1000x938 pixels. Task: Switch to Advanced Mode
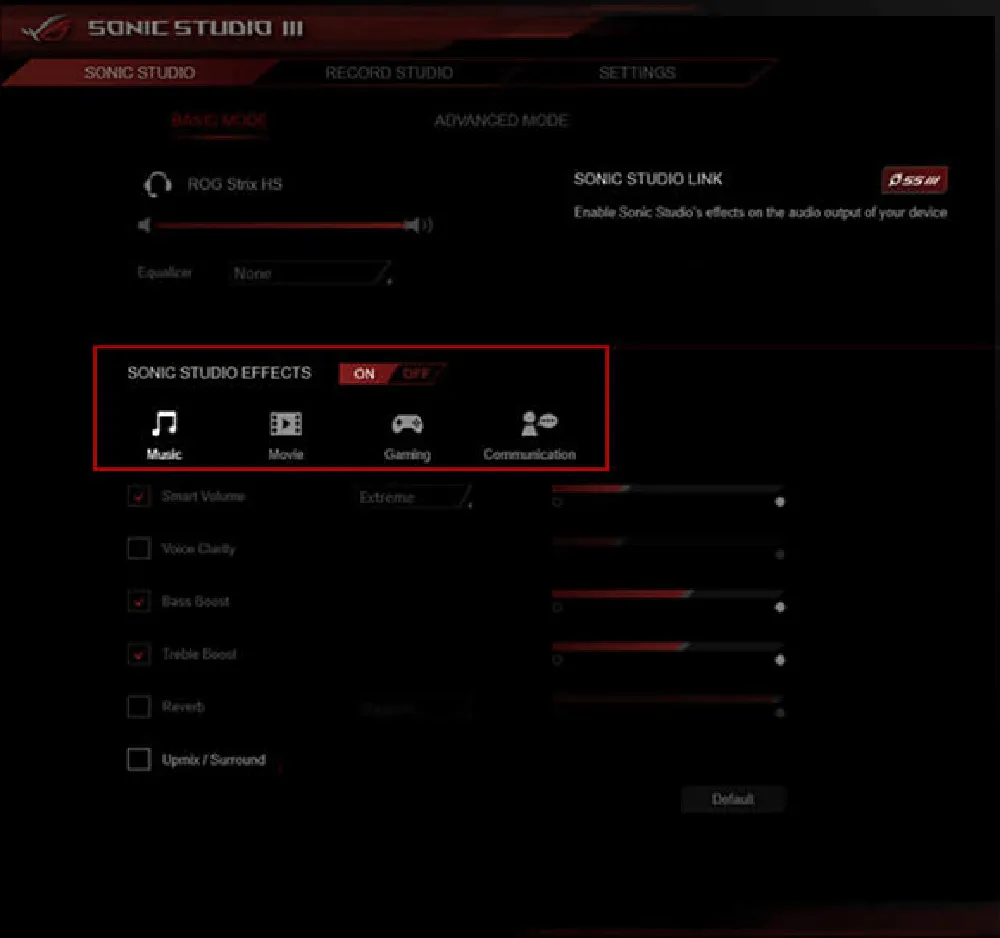(x=501, y=120)
